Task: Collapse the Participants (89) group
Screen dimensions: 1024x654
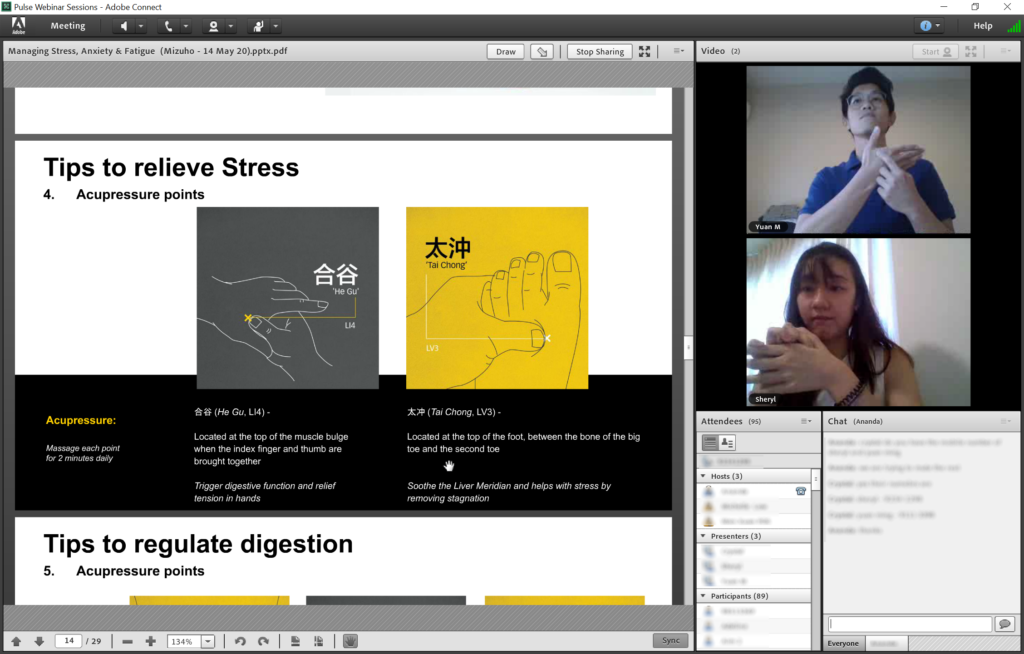Action: (703, 595)
